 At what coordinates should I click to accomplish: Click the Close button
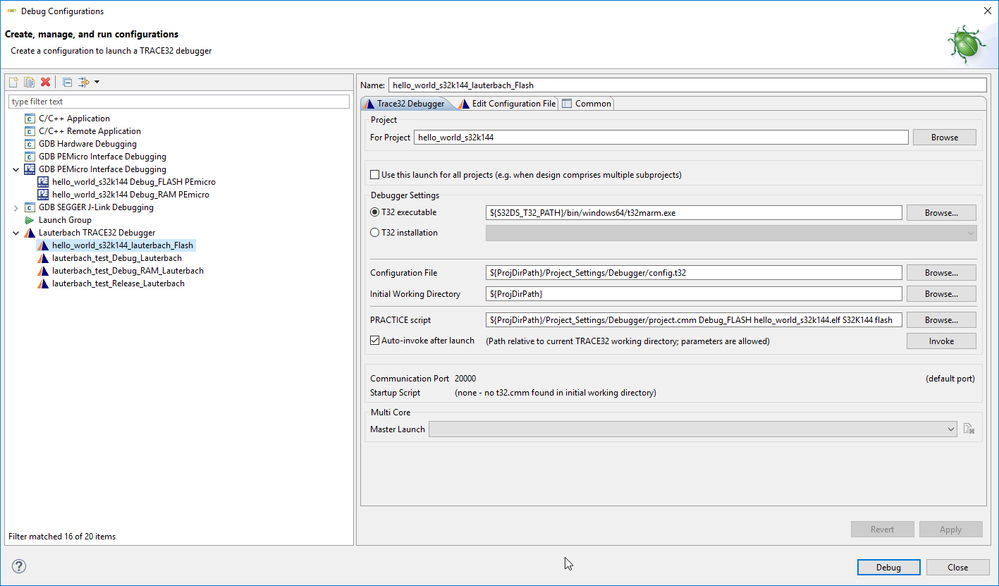pos(958,567)
